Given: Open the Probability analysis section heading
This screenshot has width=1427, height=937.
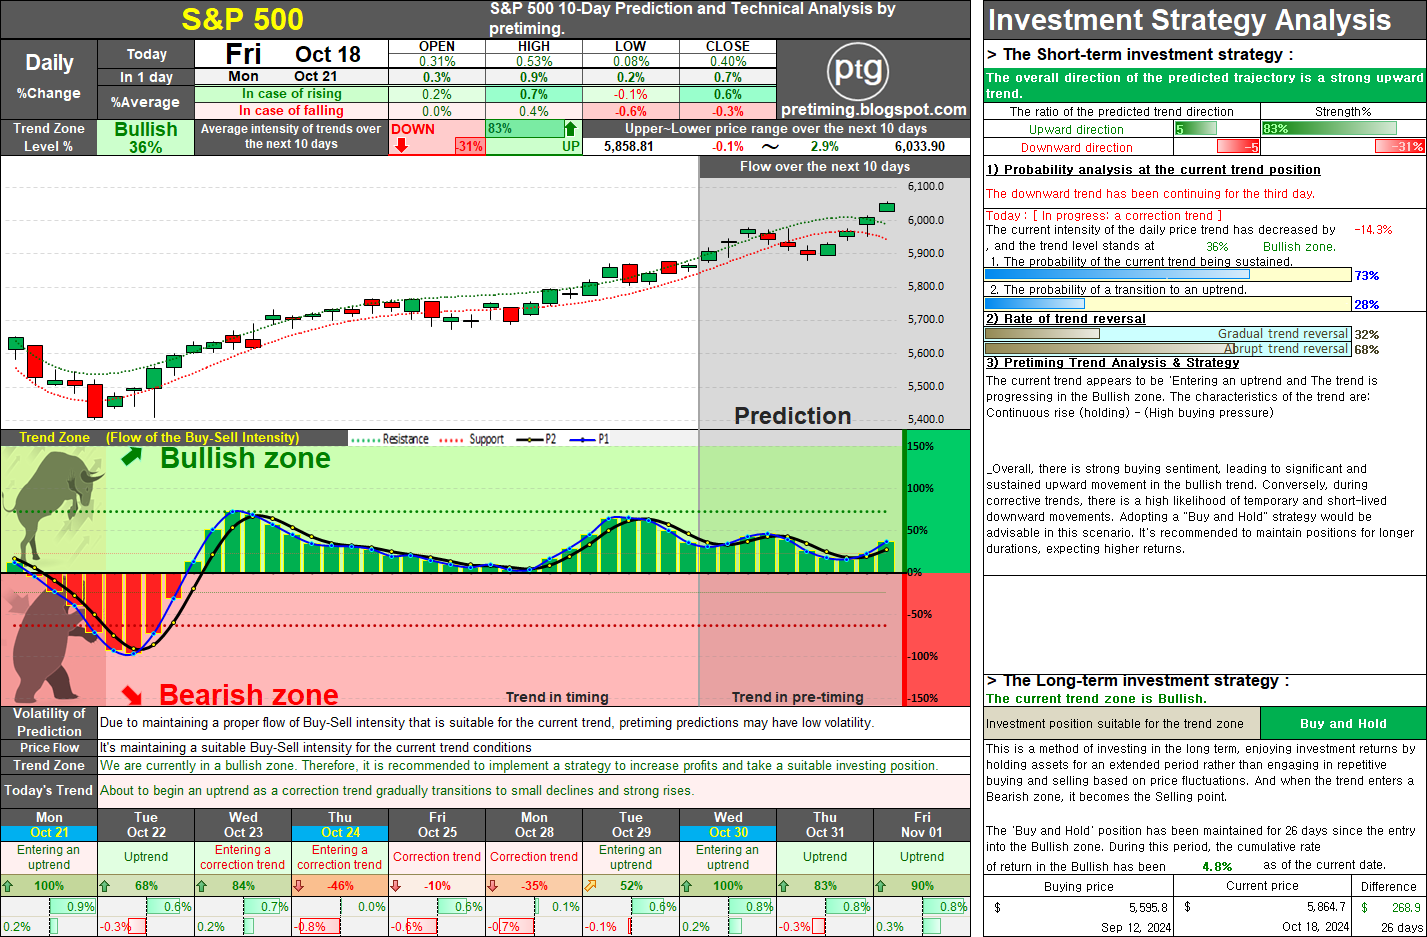Looking at the screenshot, I should pos(1153,170).
